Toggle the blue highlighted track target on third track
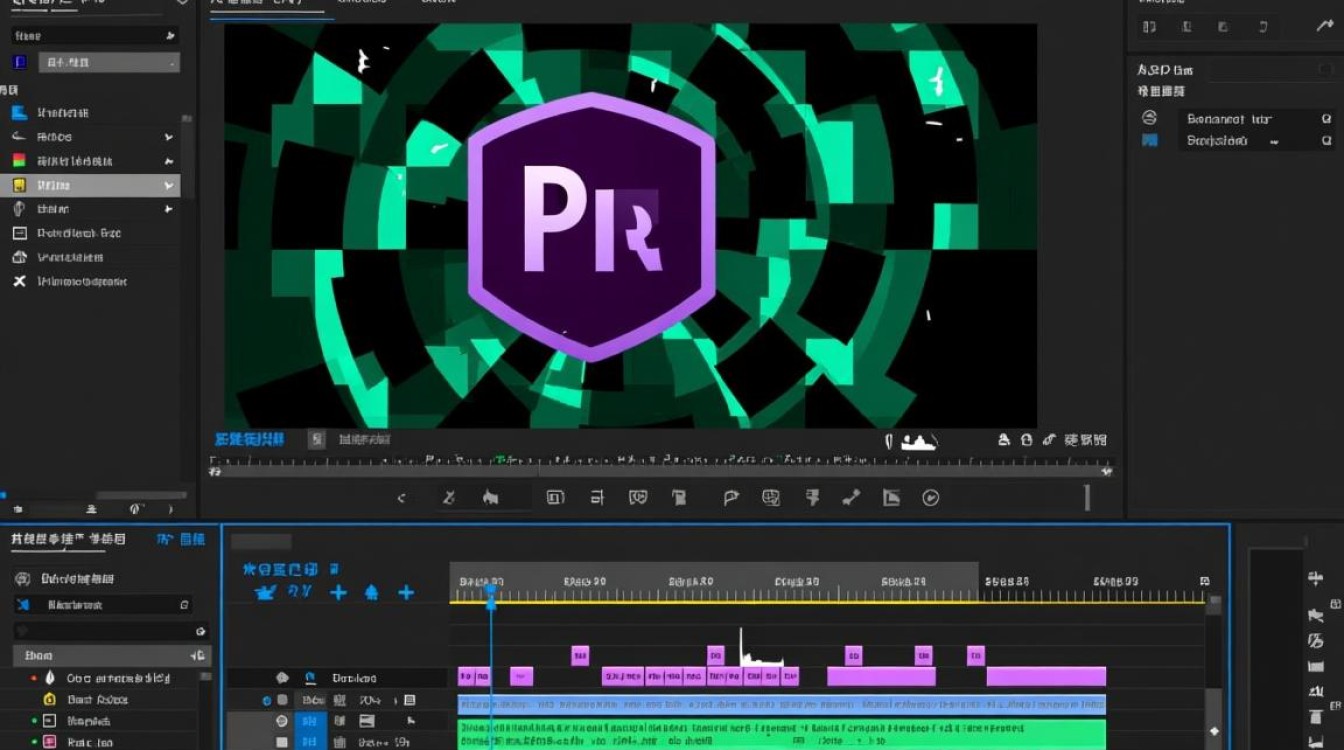1344x750 pixels. [311, 721]
